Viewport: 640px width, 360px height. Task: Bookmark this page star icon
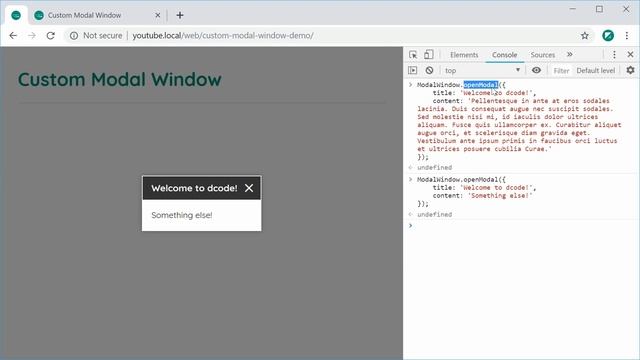pos(584,36)
